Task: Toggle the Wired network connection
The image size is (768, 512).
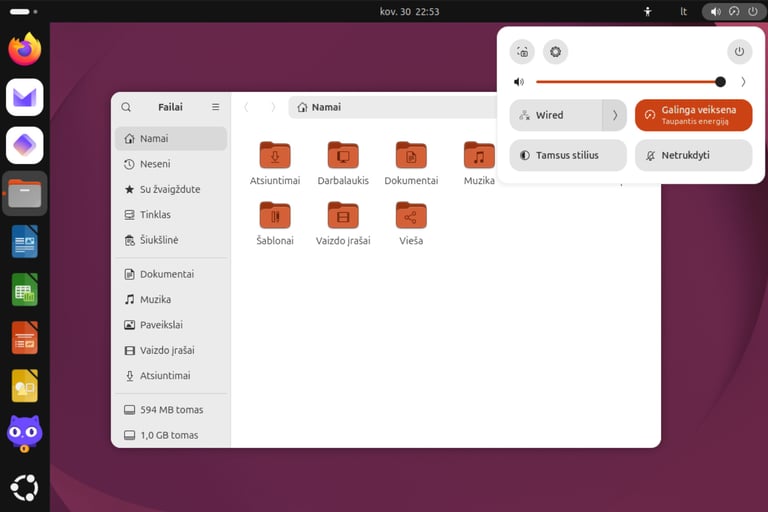Action: (556, 115)
